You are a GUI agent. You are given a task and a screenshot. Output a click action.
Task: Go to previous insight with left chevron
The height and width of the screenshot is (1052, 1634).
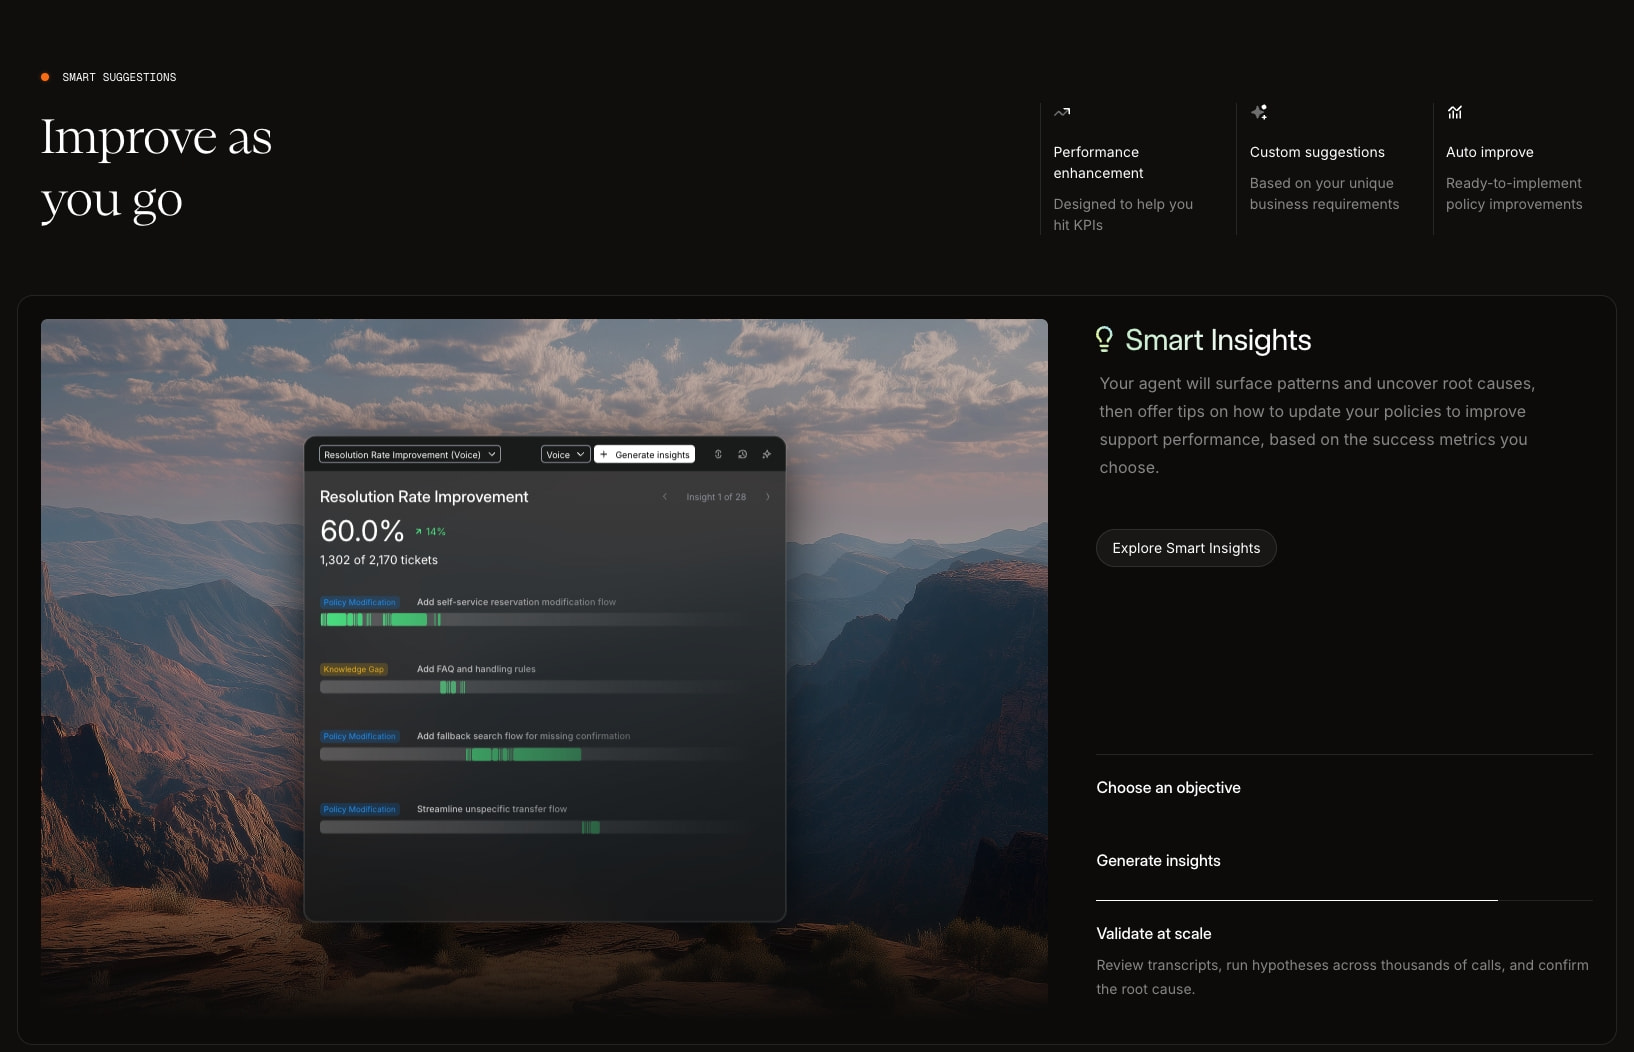click(x=665, y=497)
